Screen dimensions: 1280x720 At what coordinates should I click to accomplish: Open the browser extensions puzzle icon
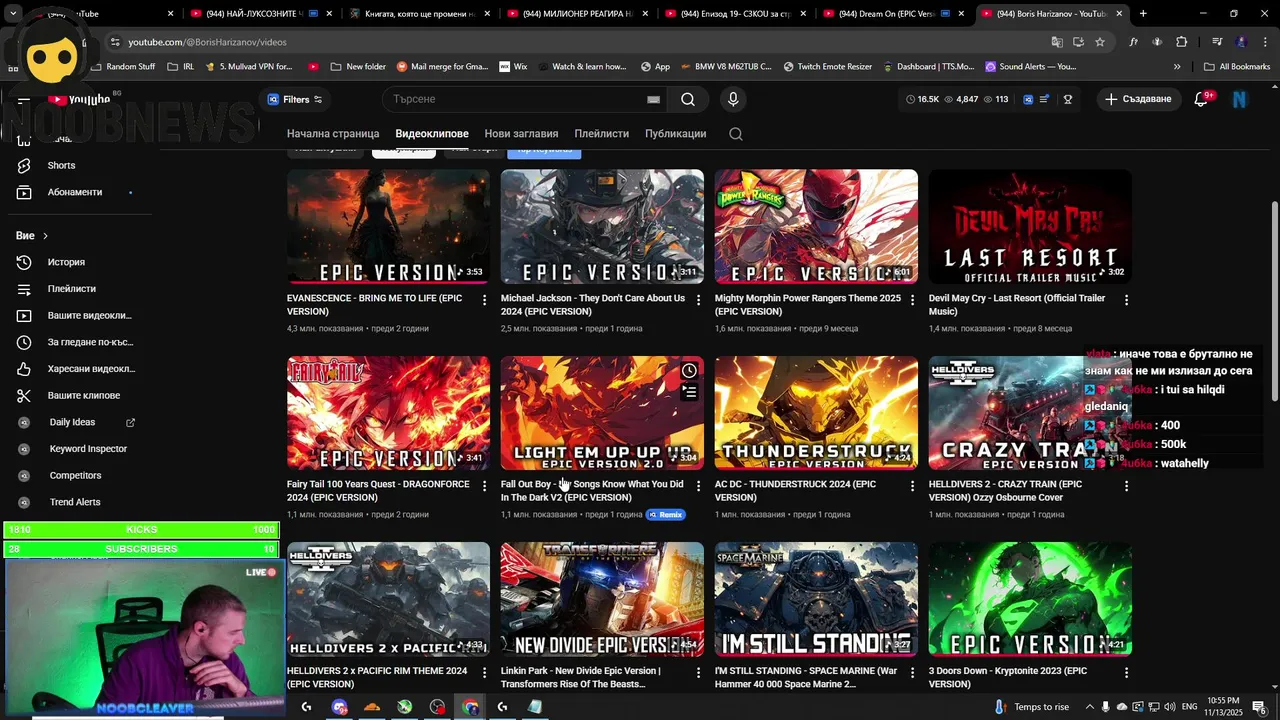[1182, 42]
